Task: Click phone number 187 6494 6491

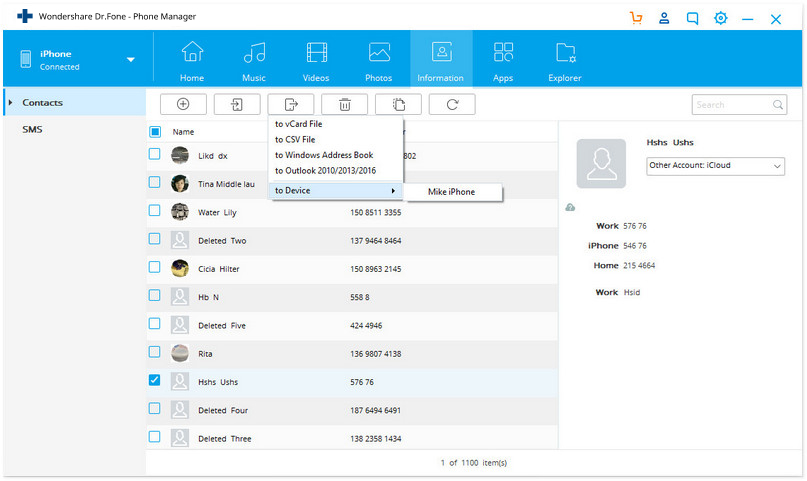Action: coord(376,411)
